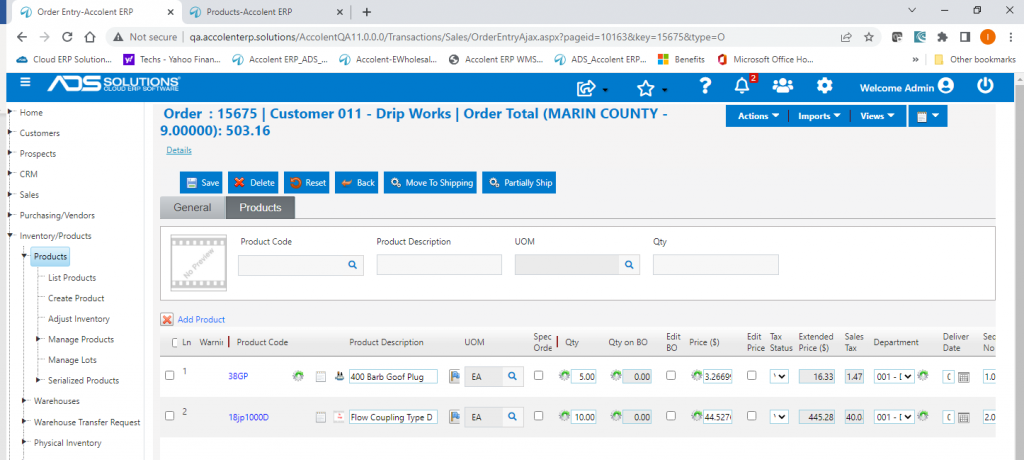1024x460 pixels.
Task: Check Edit BO for the 38GP row
Action: [670, 376]
